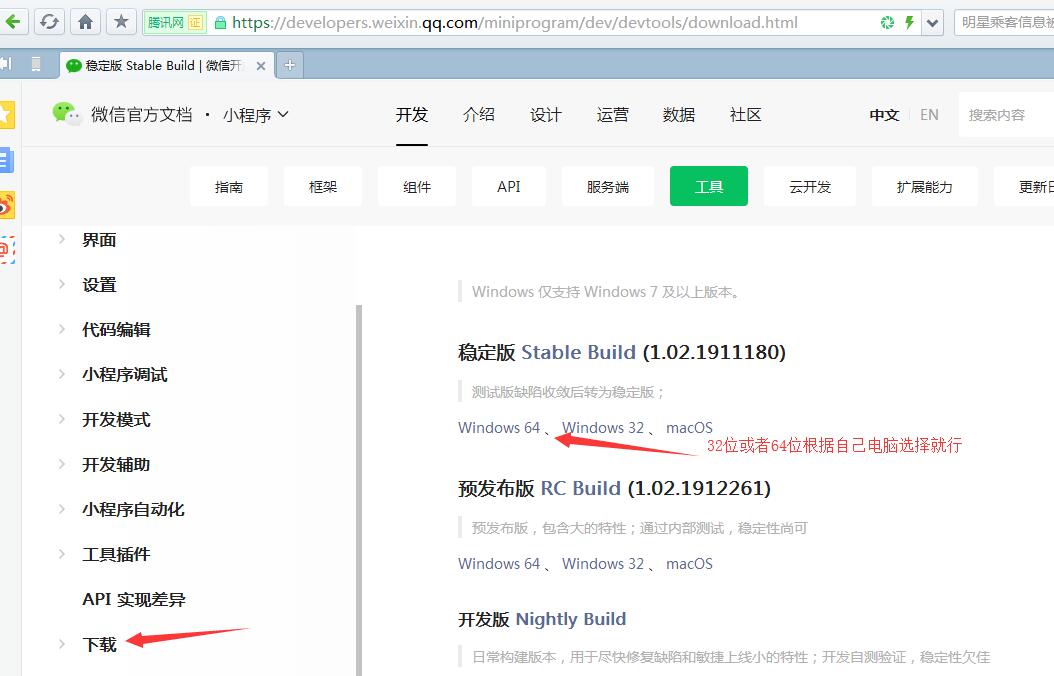Focus the 搜索内容 docs search field
This screenshot has width=1054, height=676.
tap(1006, 115)
